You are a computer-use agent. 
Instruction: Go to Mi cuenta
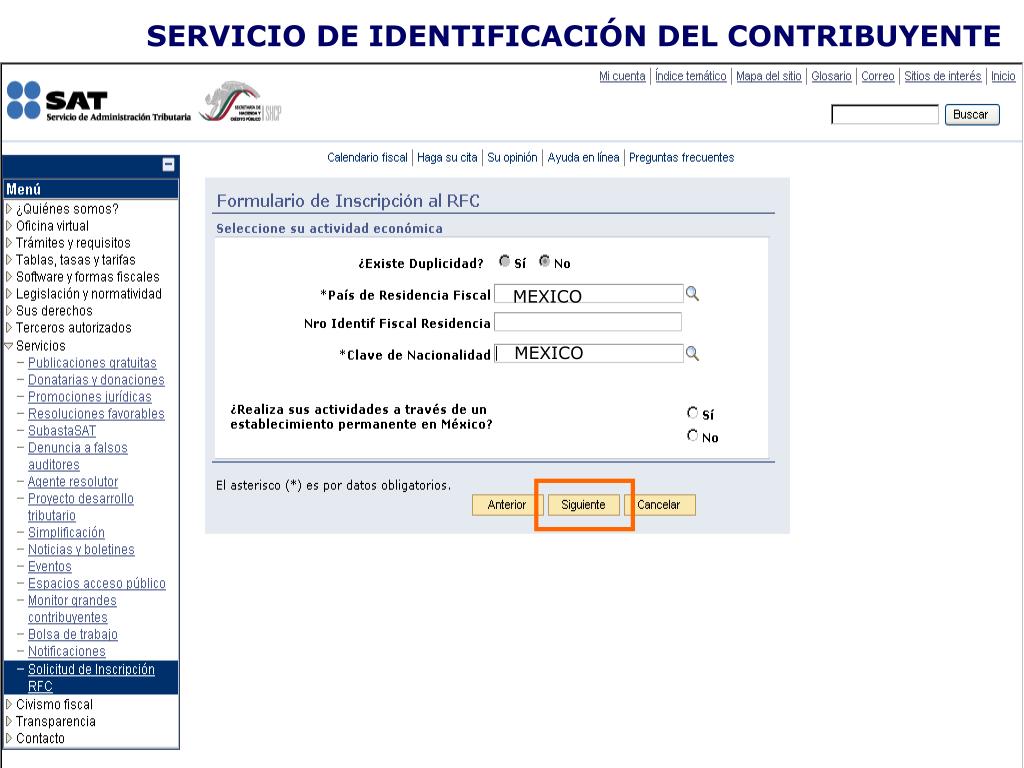[622, 76]
